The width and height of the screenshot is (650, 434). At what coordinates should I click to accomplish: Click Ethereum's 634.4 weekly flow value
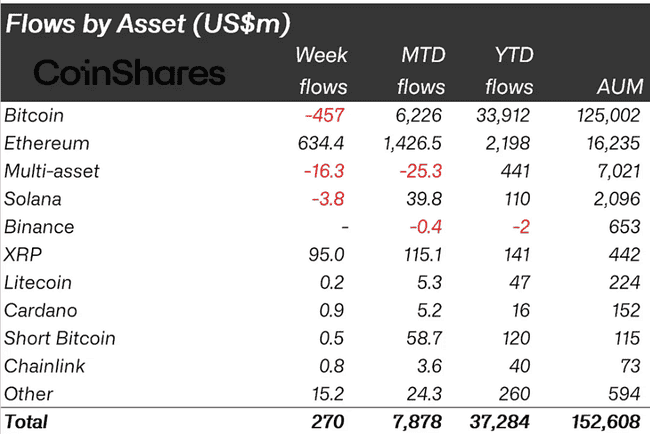[321, 143]
